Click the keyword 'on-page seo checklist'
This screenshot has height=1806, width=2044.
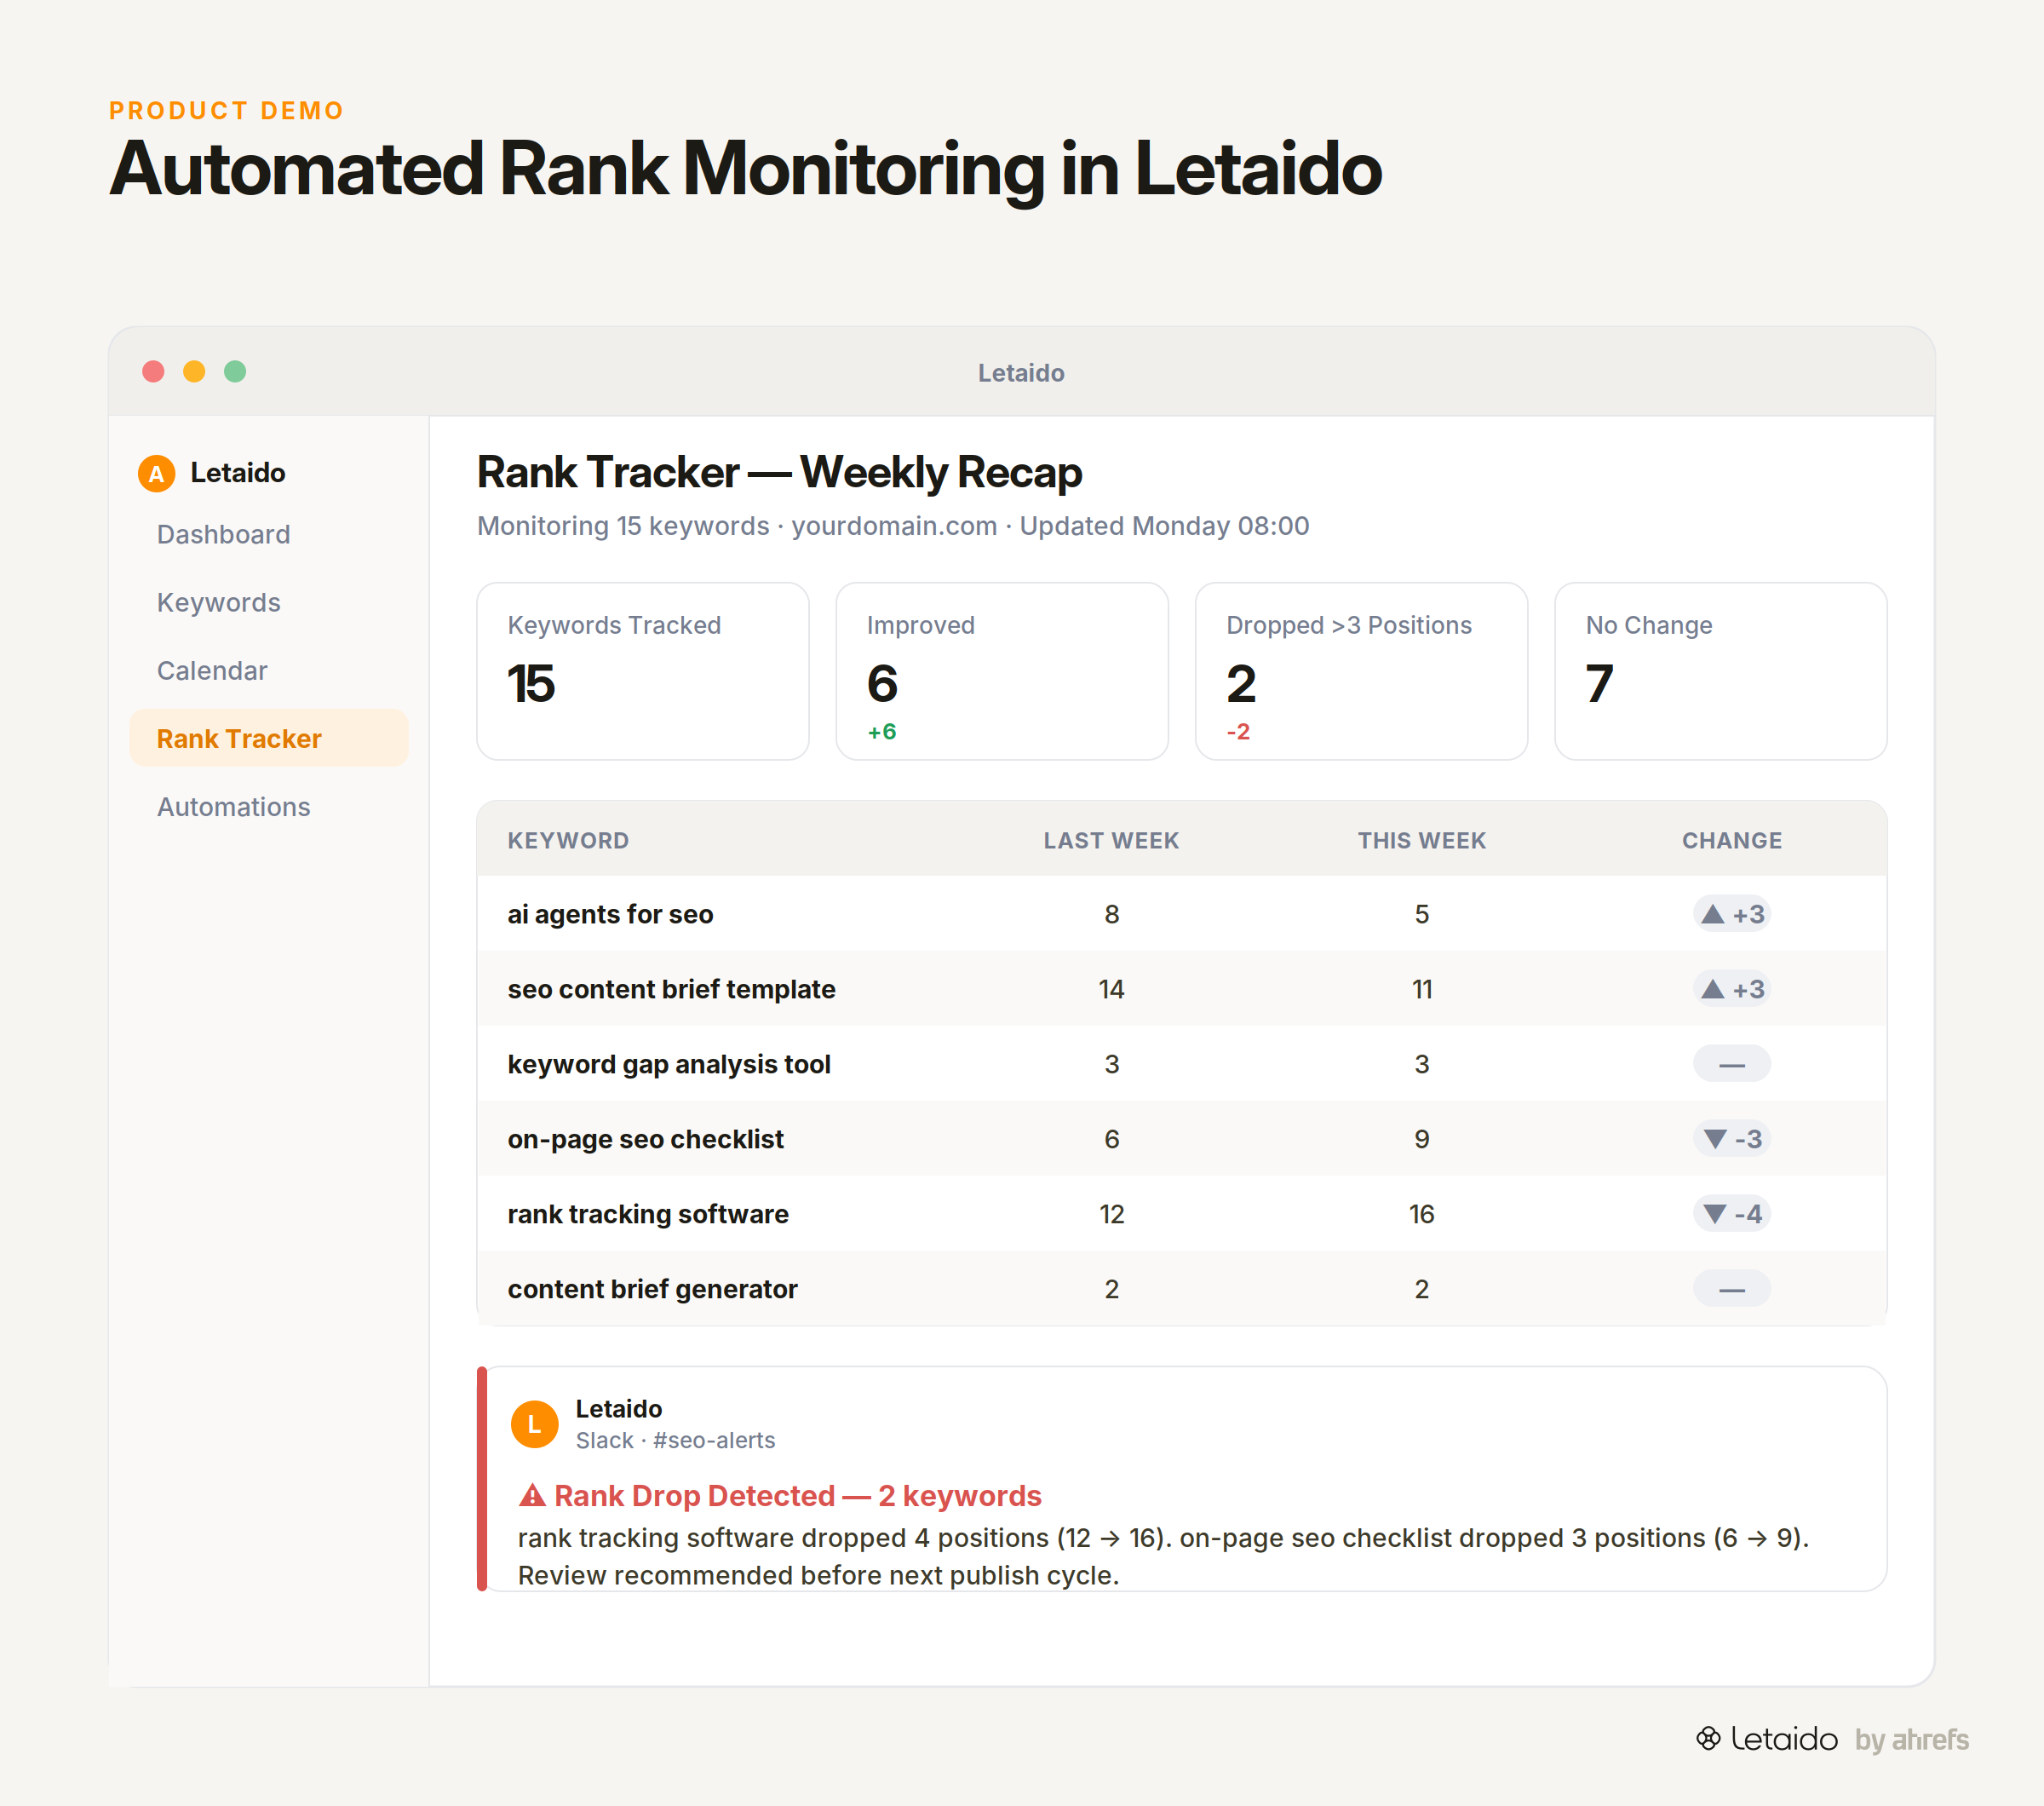[645, 1139]
